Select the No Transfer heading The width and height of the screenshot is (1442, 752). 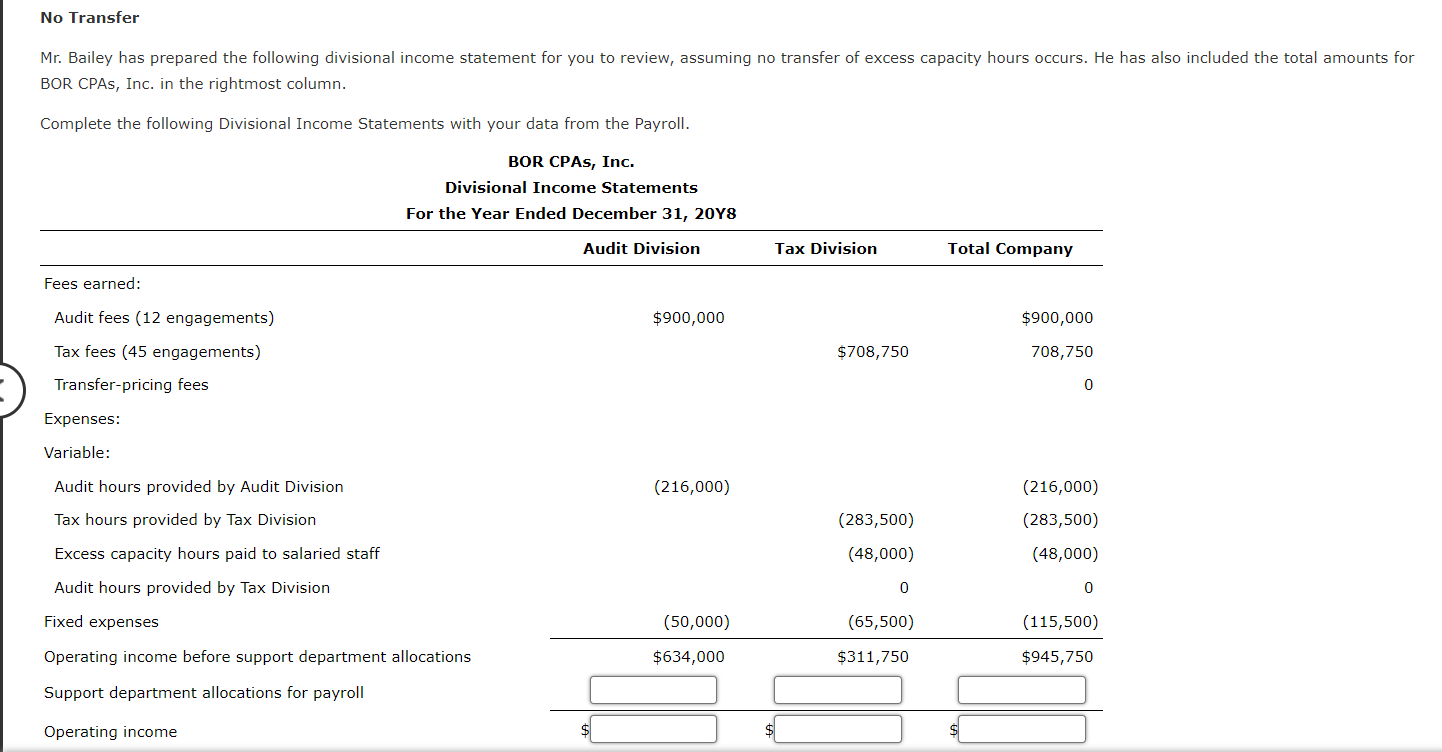(89, 17)
